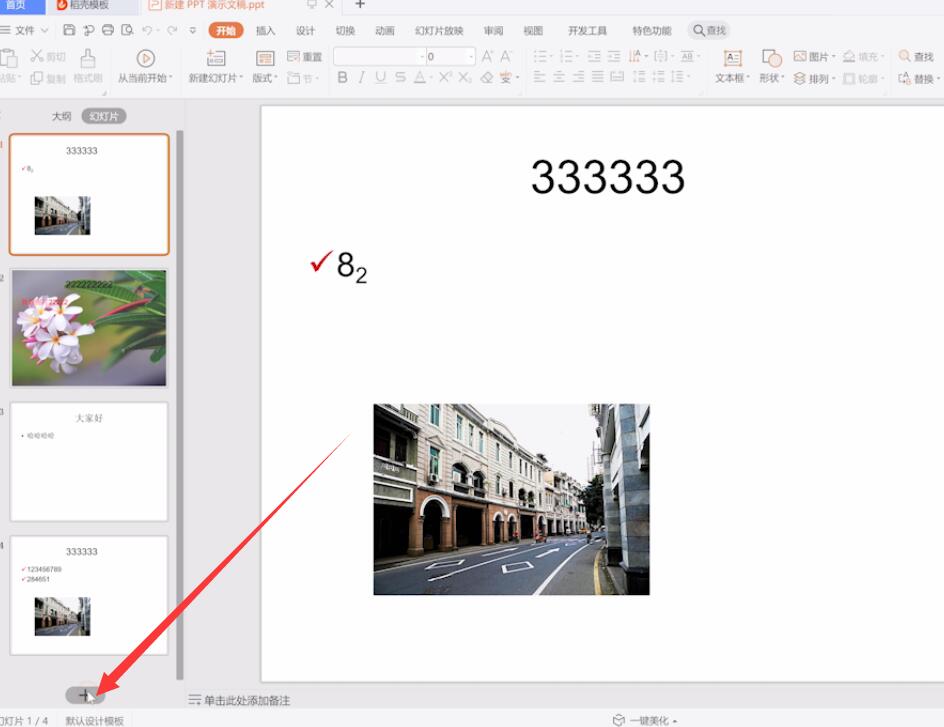
Task: Select the Format Painter brush icon
Action: click(88, 59)
